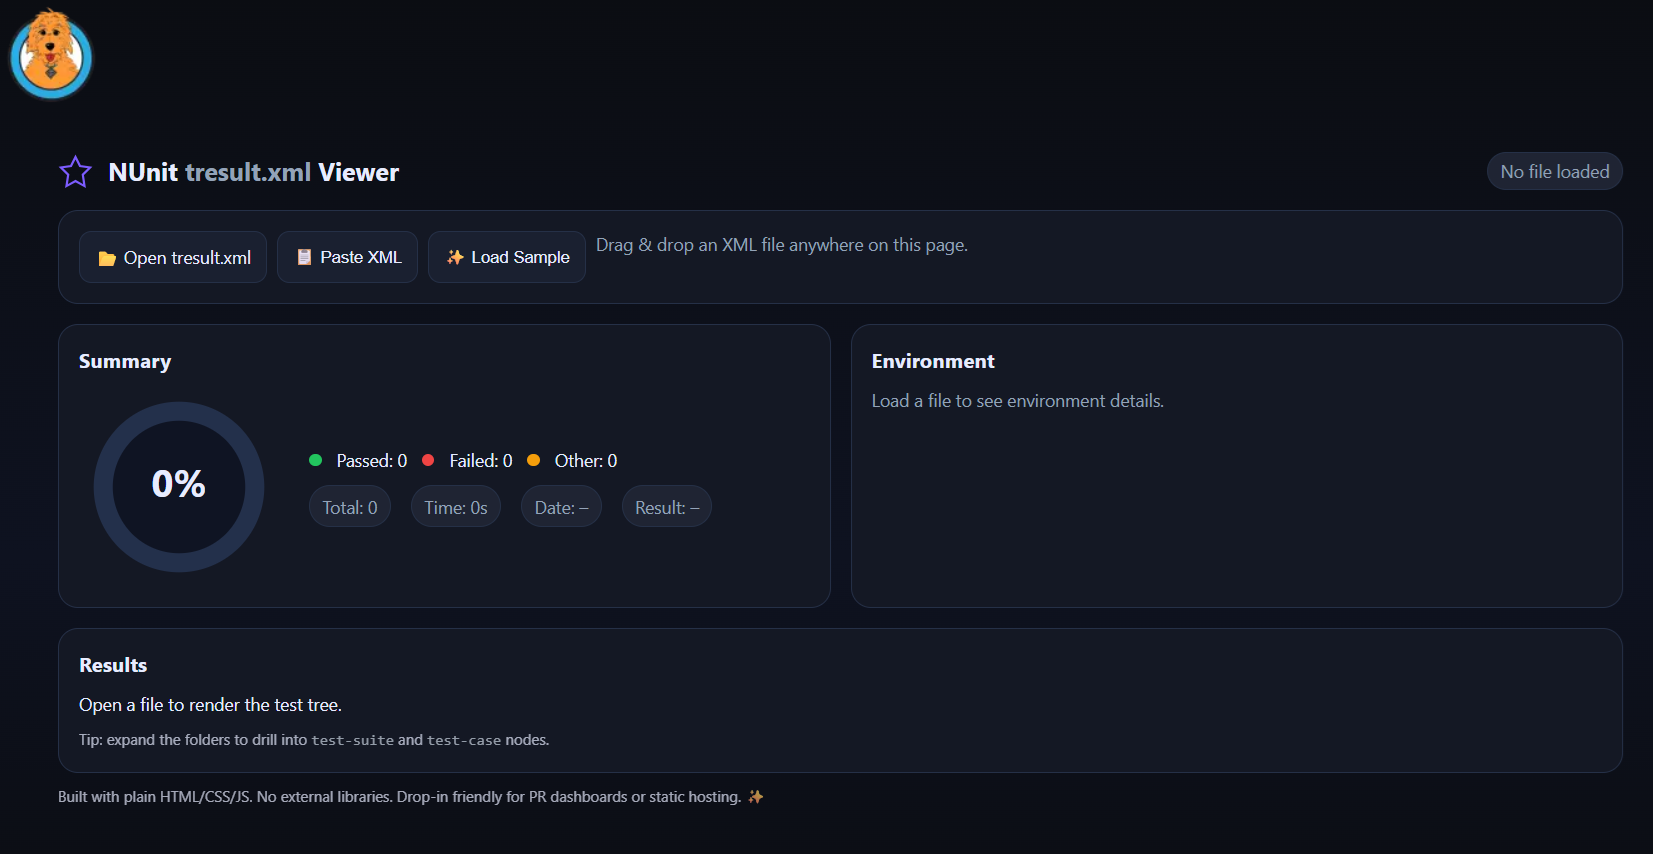
Task: Click the dog mascot logo at top left
Action: click(50, 55)
